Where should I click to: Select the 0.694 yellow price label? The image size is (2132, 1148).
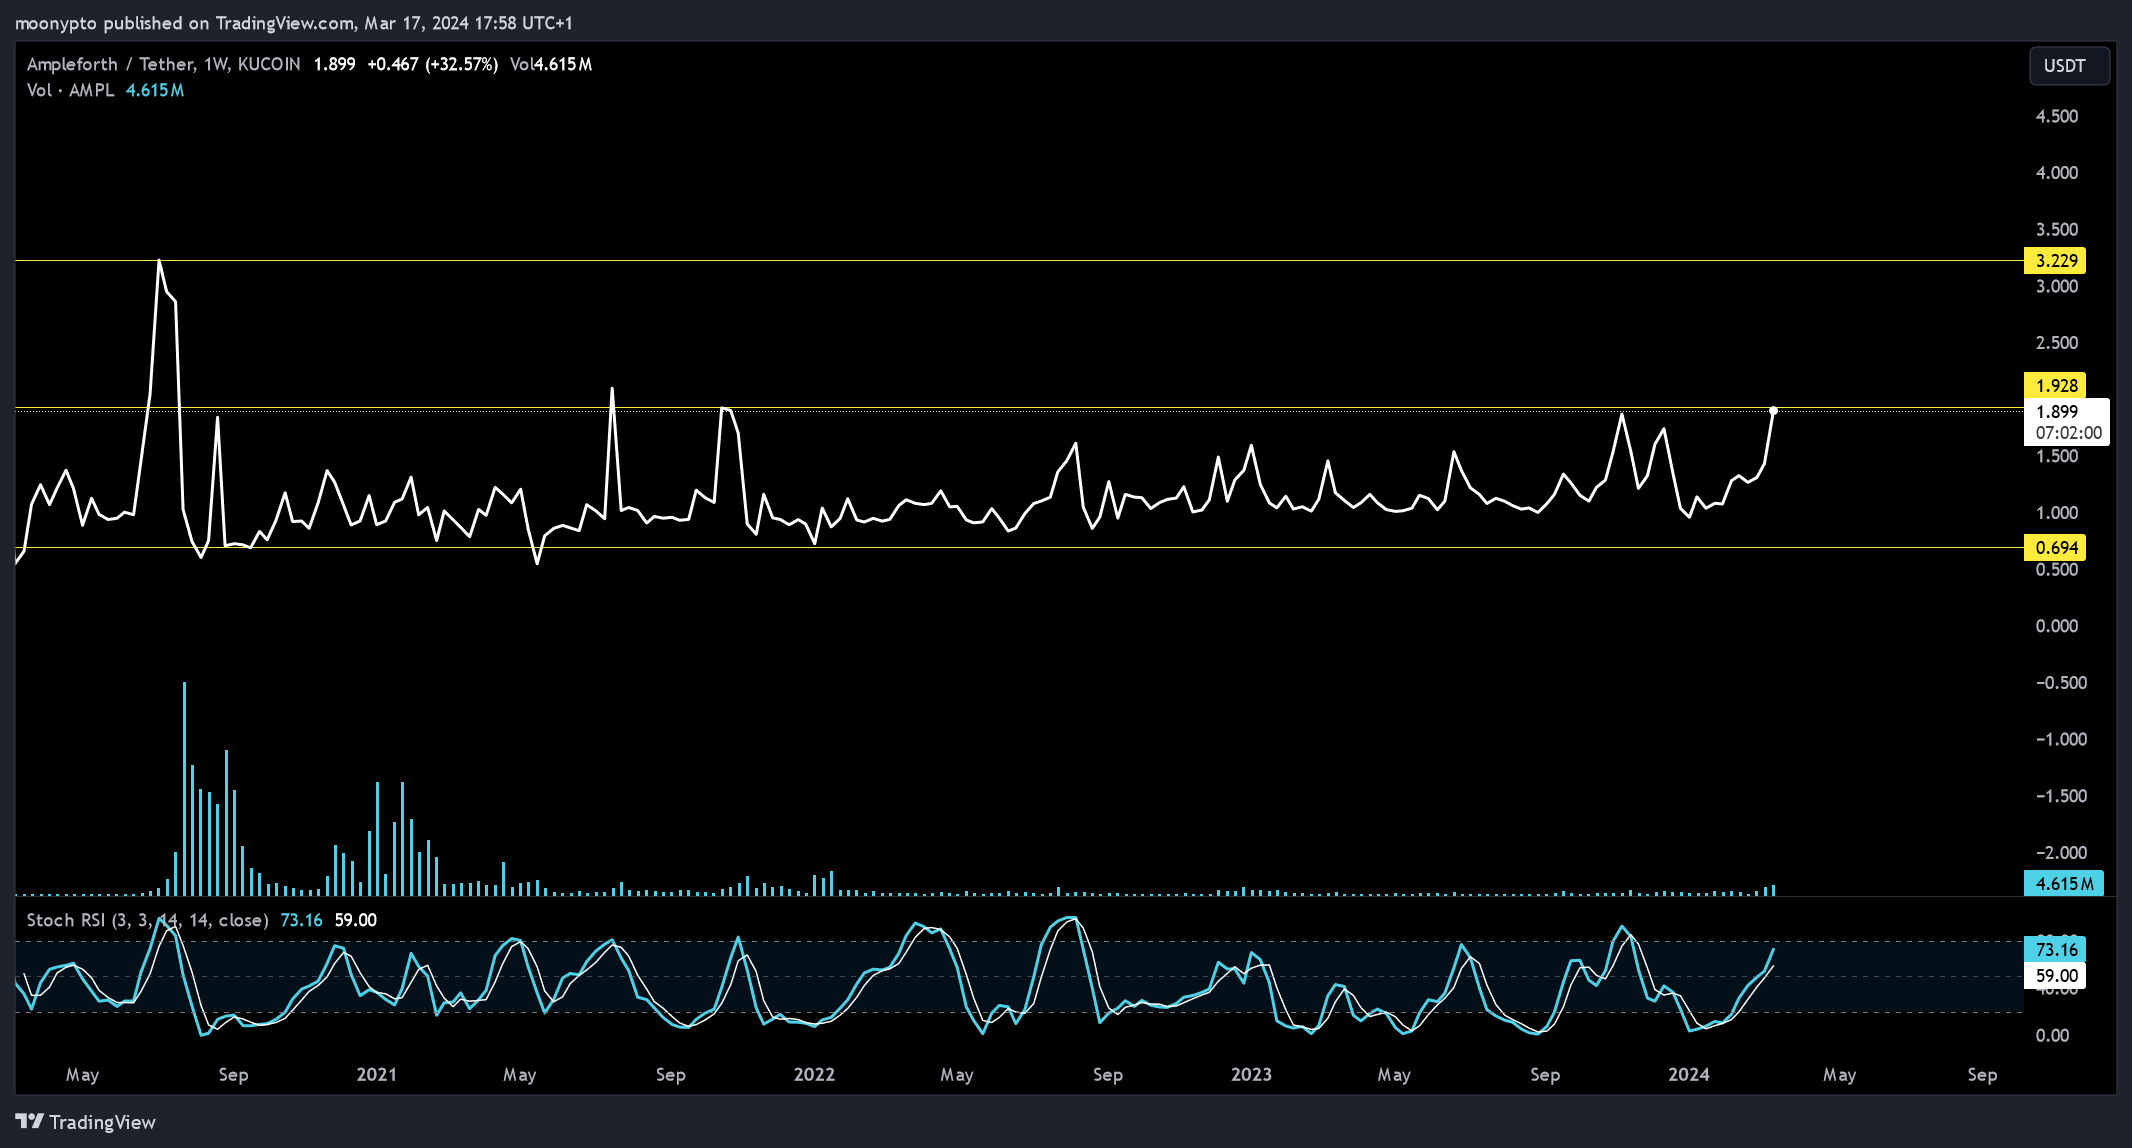[2056, 548]
